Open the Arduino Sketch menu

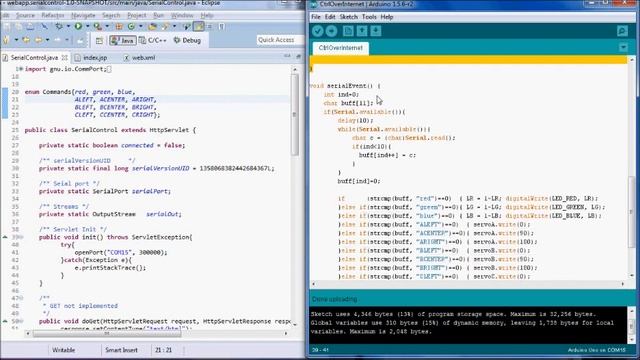[349, 17]
